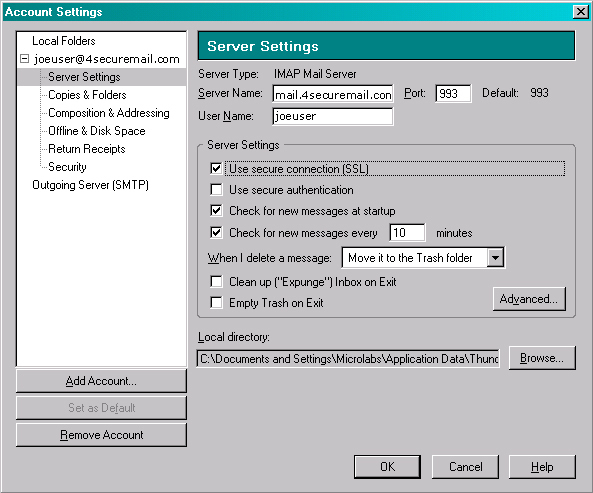Select Local Folders in account list

[x=64, y=41]
